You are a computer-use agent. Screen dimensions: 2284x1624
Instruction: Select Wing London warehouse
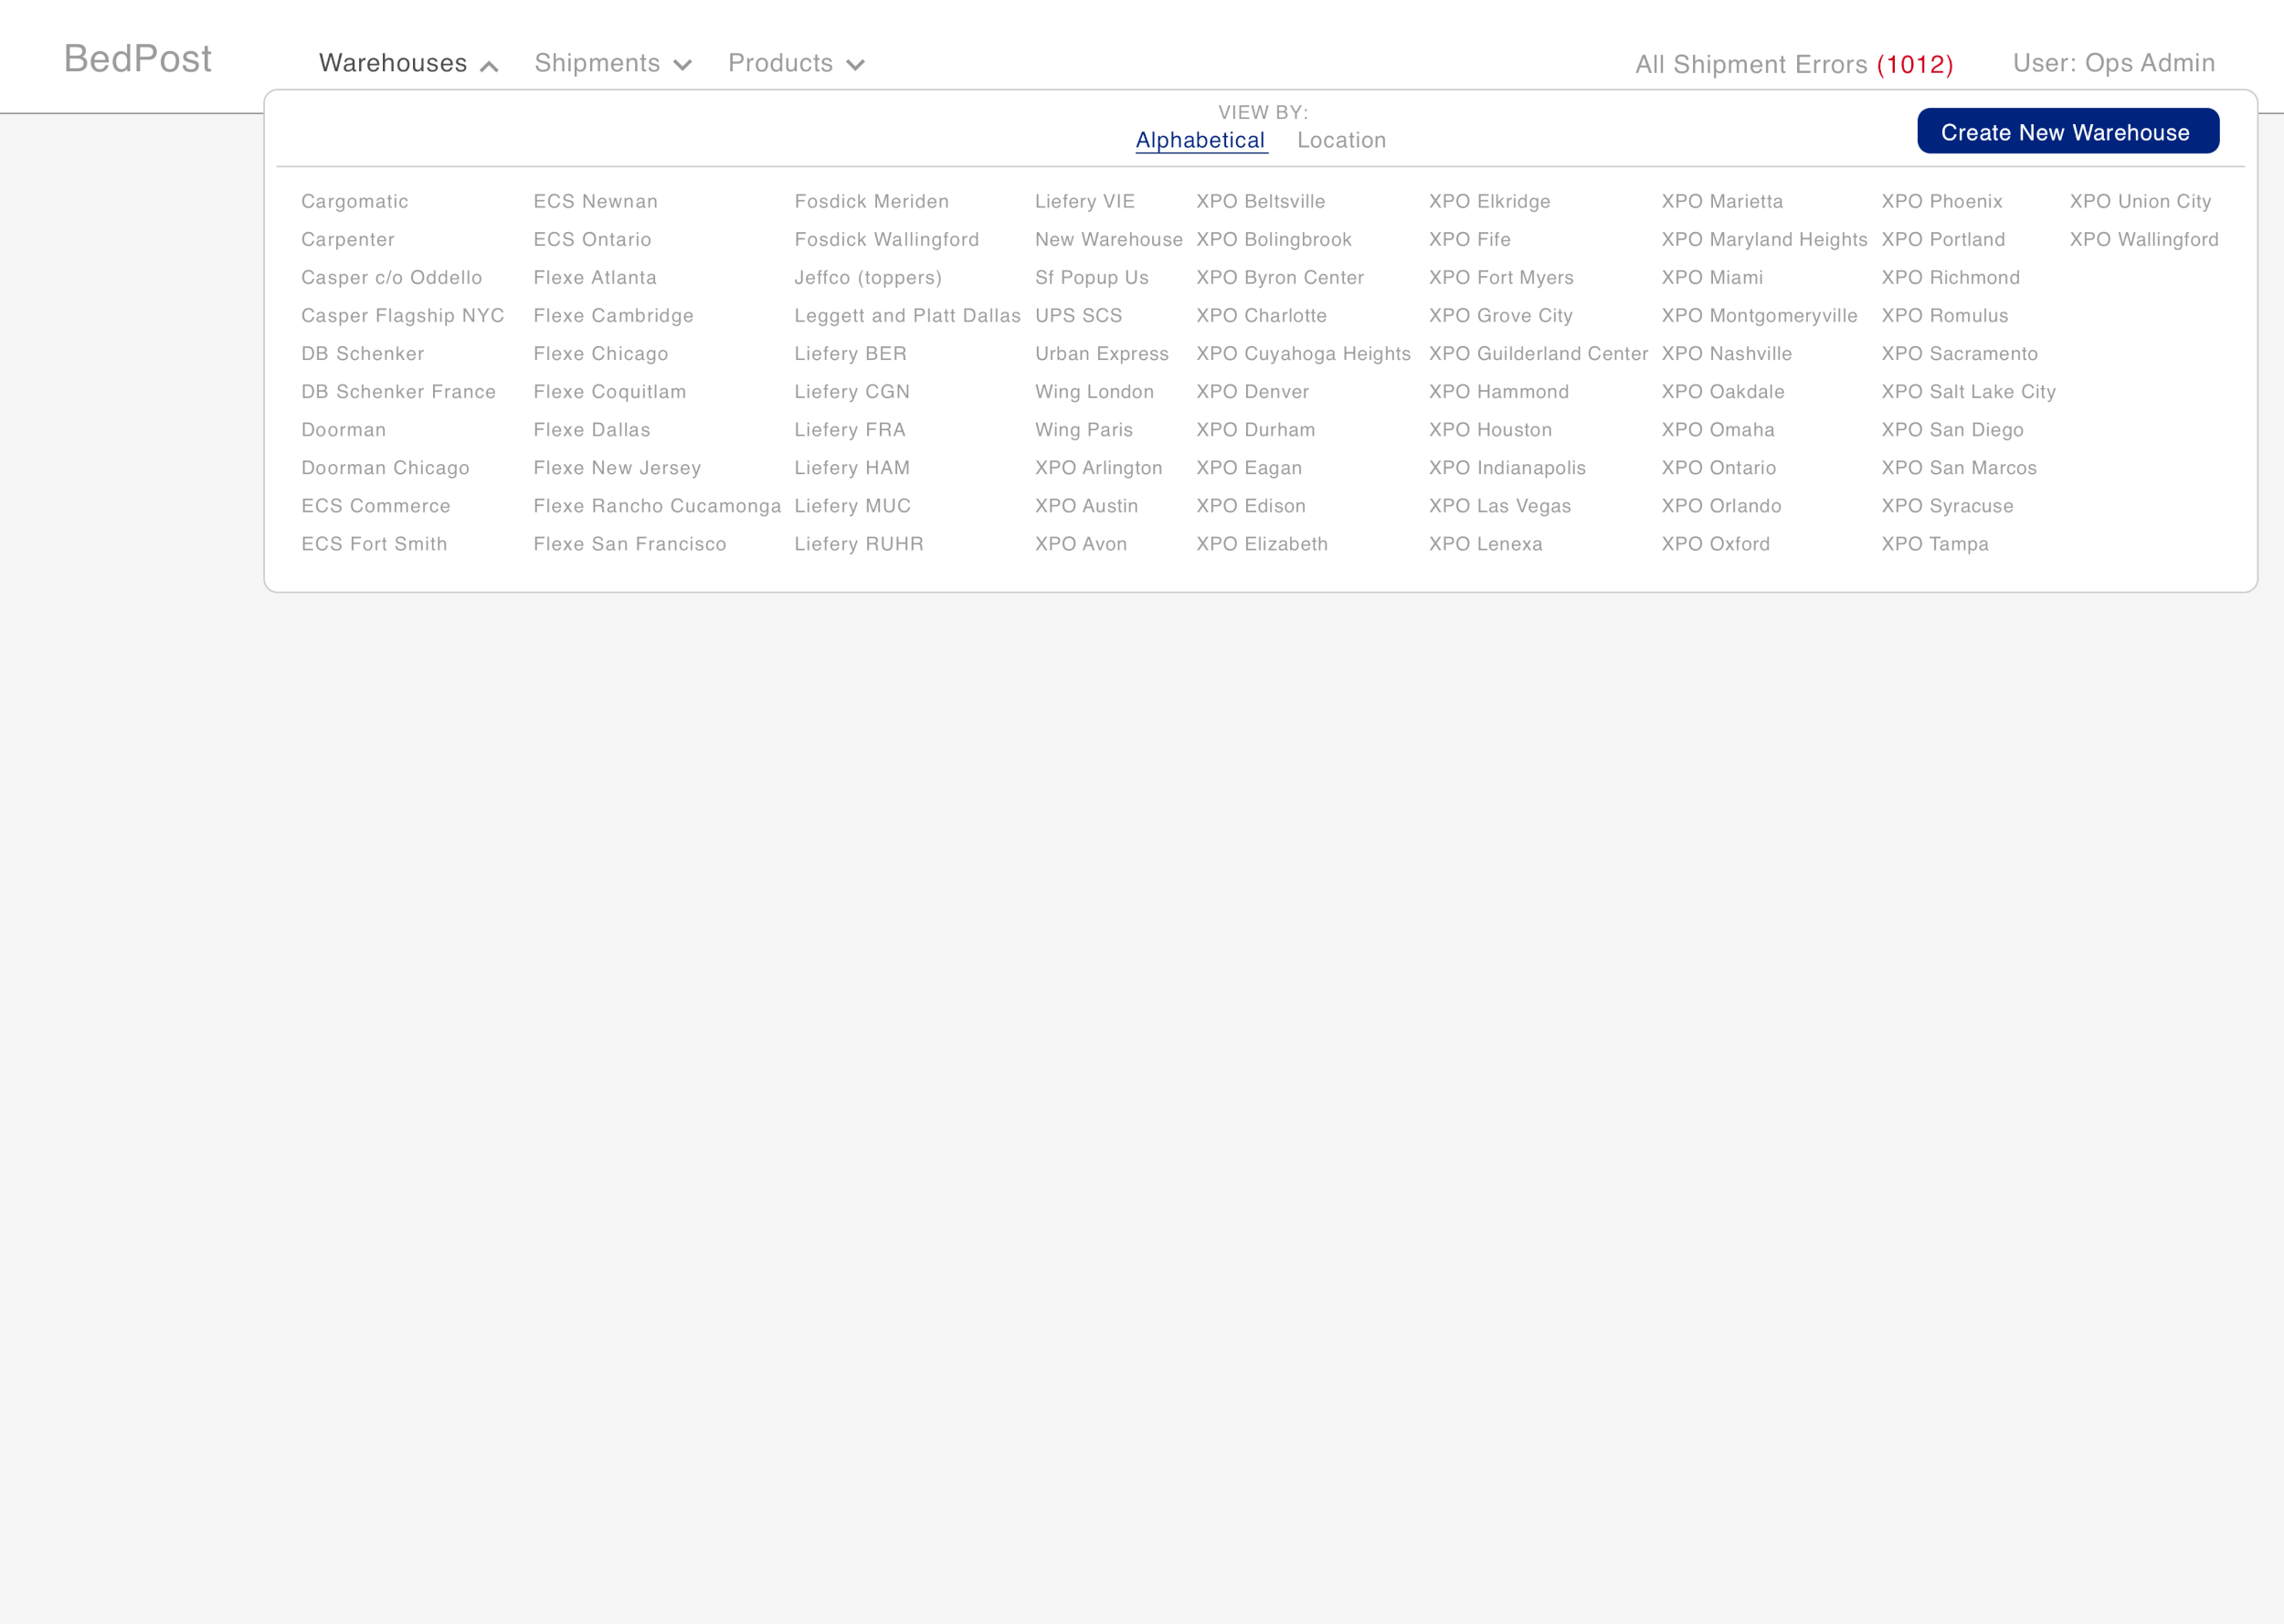tap(1094, 391)
